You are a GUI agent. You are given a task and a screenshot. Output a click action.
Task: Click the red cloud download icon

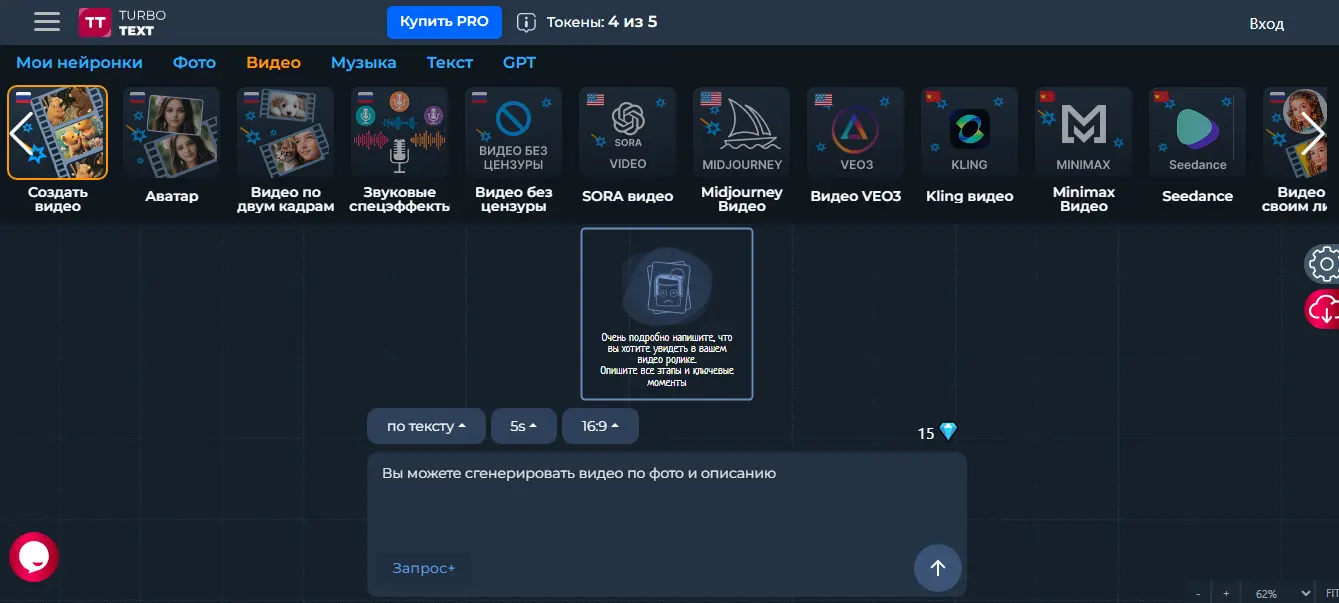[x=1323, y=309]
